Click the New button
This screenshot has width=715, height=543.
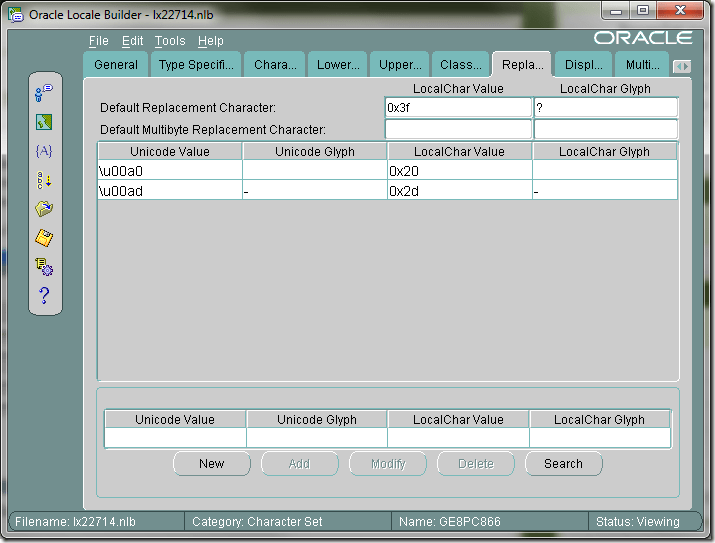tap(212, 464)
